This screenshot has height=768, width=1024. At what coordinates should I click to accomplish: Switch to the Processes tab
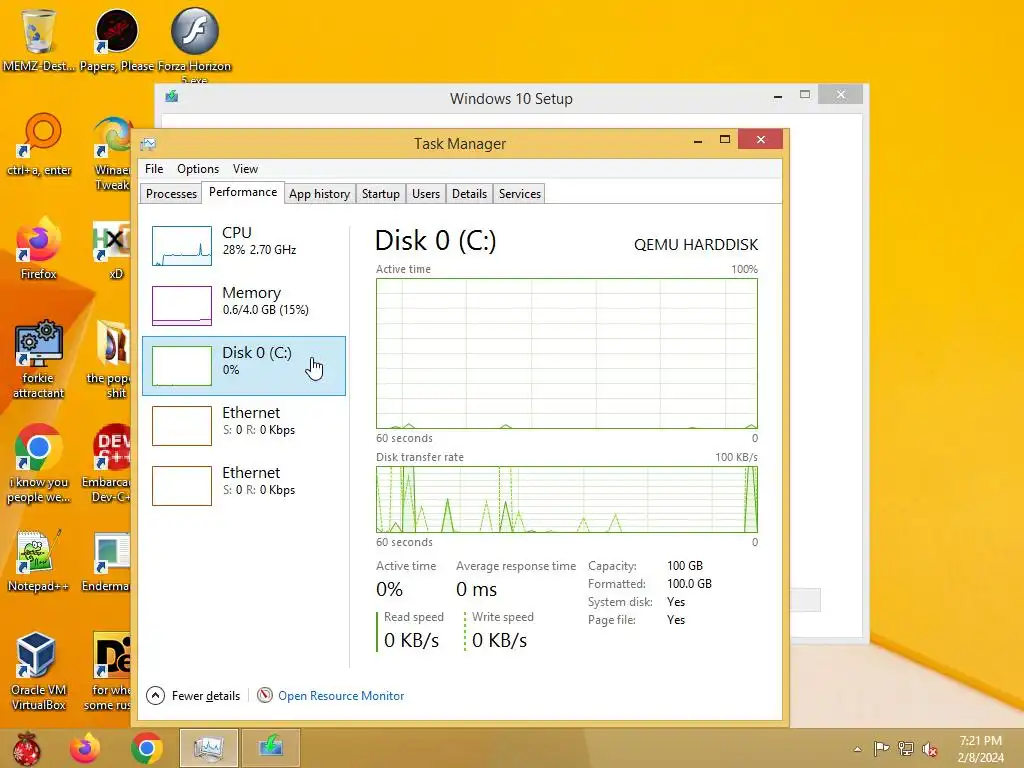[171, 194]
